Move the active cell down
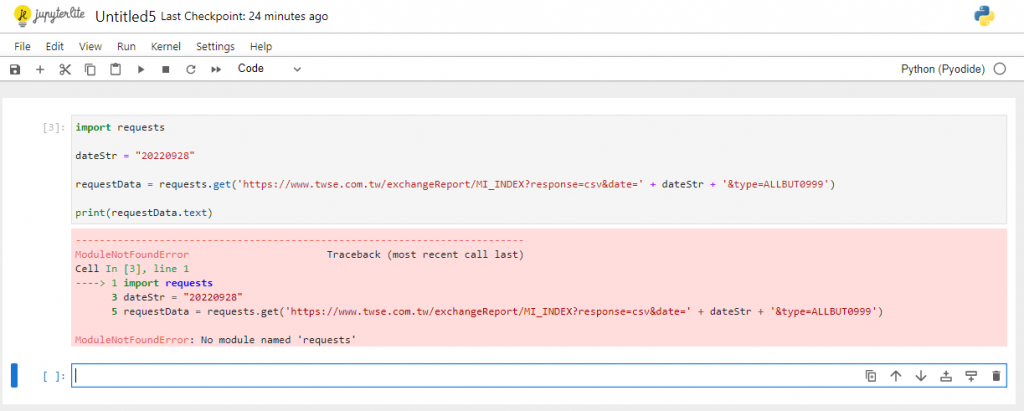The width and height of the screenshot is (1024, 411). (x=921, y=376)
